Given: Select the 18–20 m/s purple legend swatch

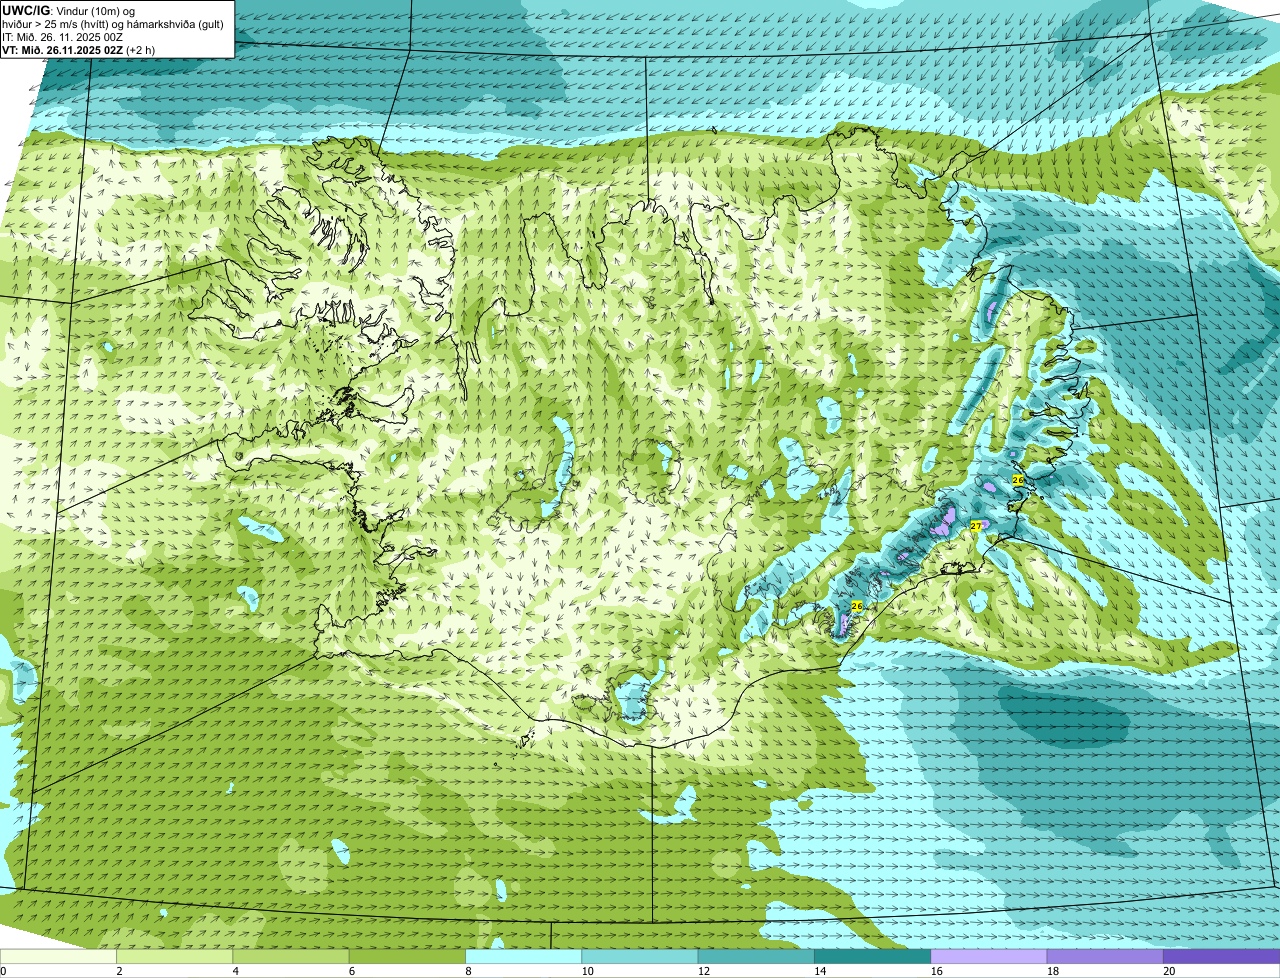Looking at the screenshot, I should point(1105,956).
